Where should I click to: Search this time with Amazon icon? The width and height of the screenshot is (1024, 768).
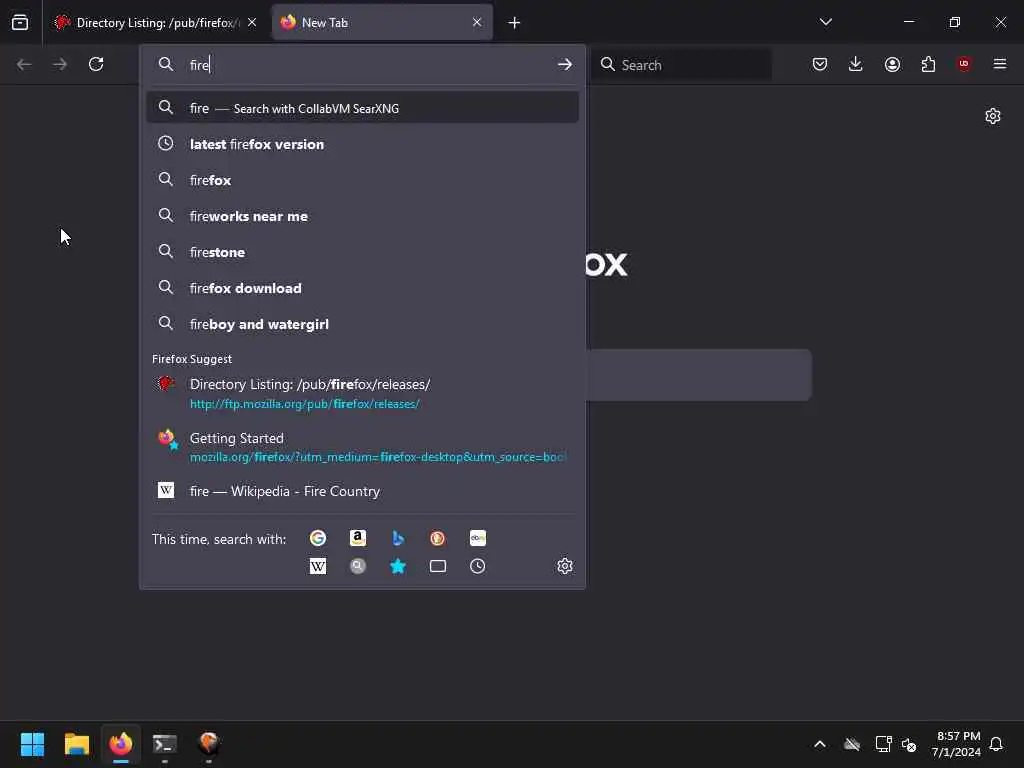[358, 538]
